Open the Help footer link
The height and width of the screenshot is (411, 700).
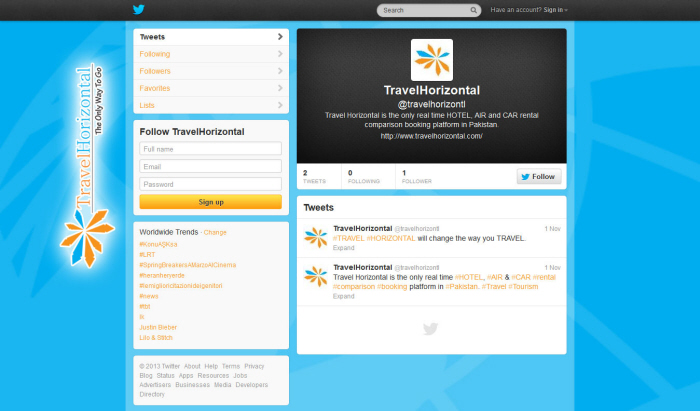(211, 366)
